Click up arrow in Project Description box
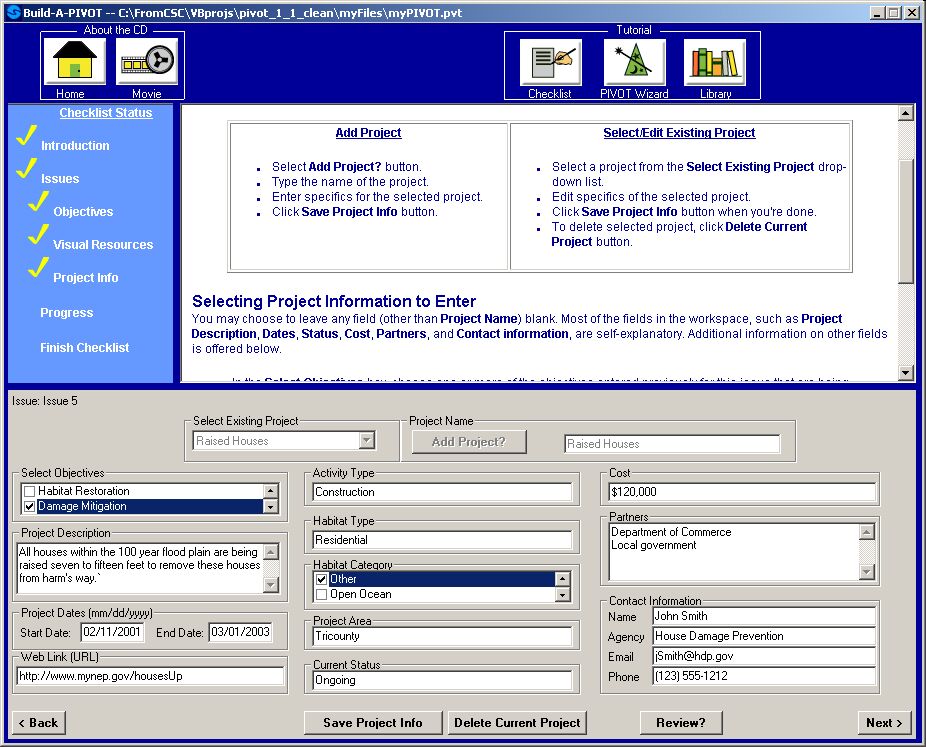 pyautogui.click(x=270, y=552)
